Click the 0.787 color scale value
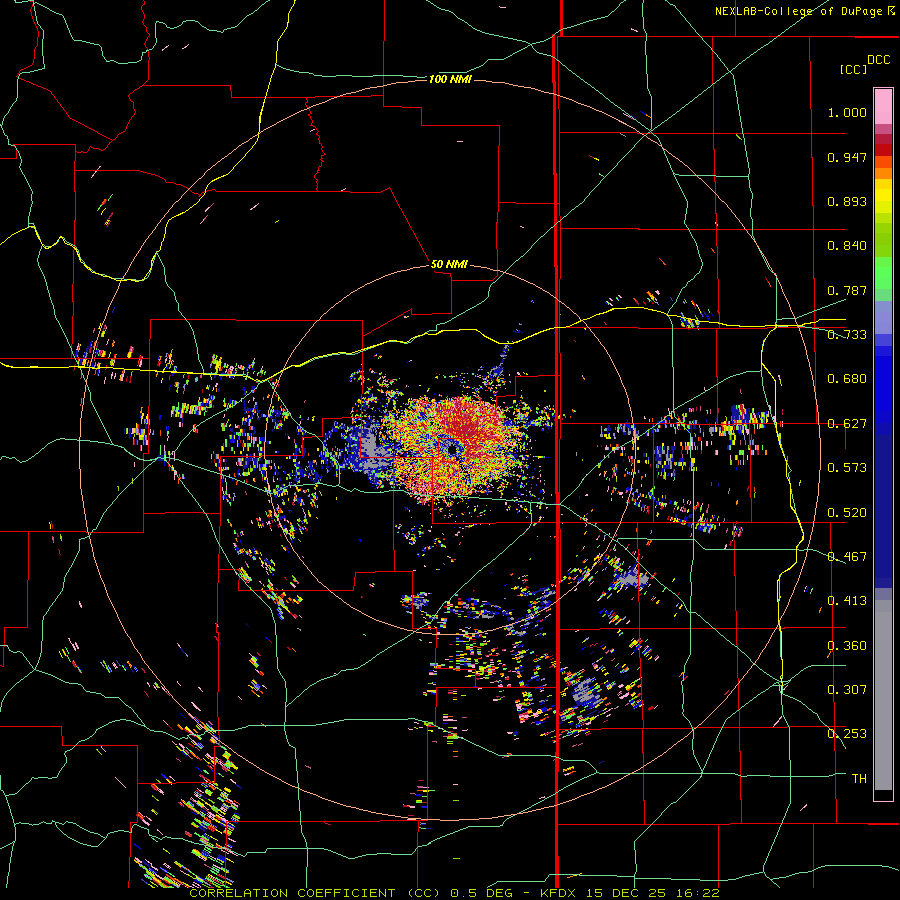This screenshot has height=900, width=900. pyautogui.click(x=847, y=290)
